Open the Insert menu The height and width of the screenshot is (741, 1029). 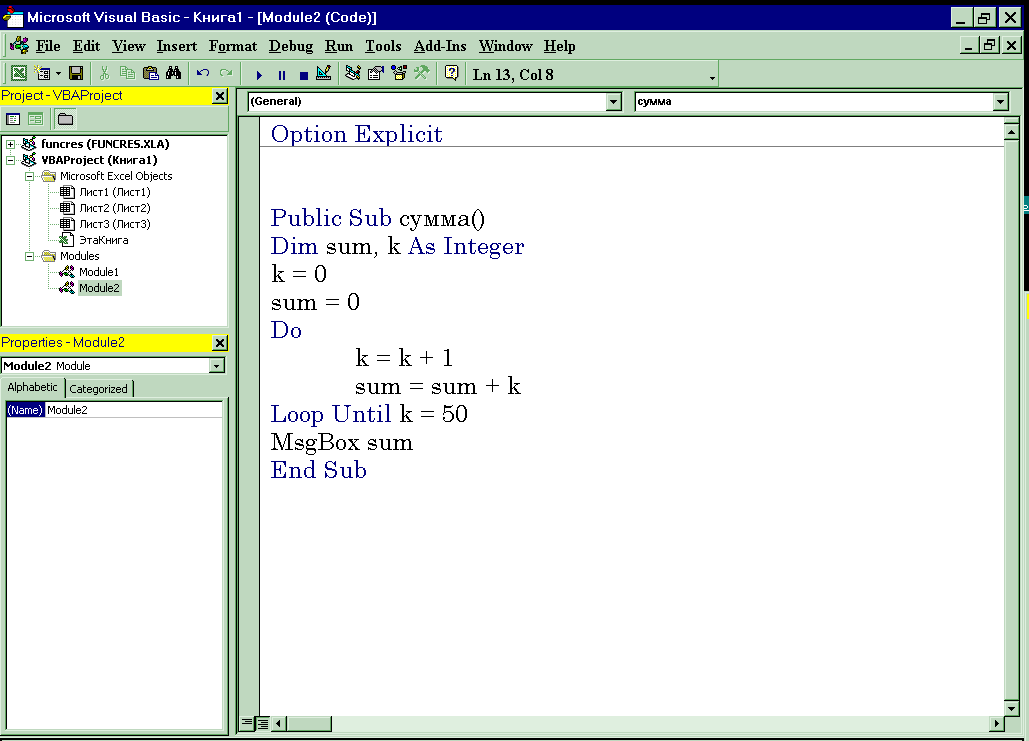point(177,46)
